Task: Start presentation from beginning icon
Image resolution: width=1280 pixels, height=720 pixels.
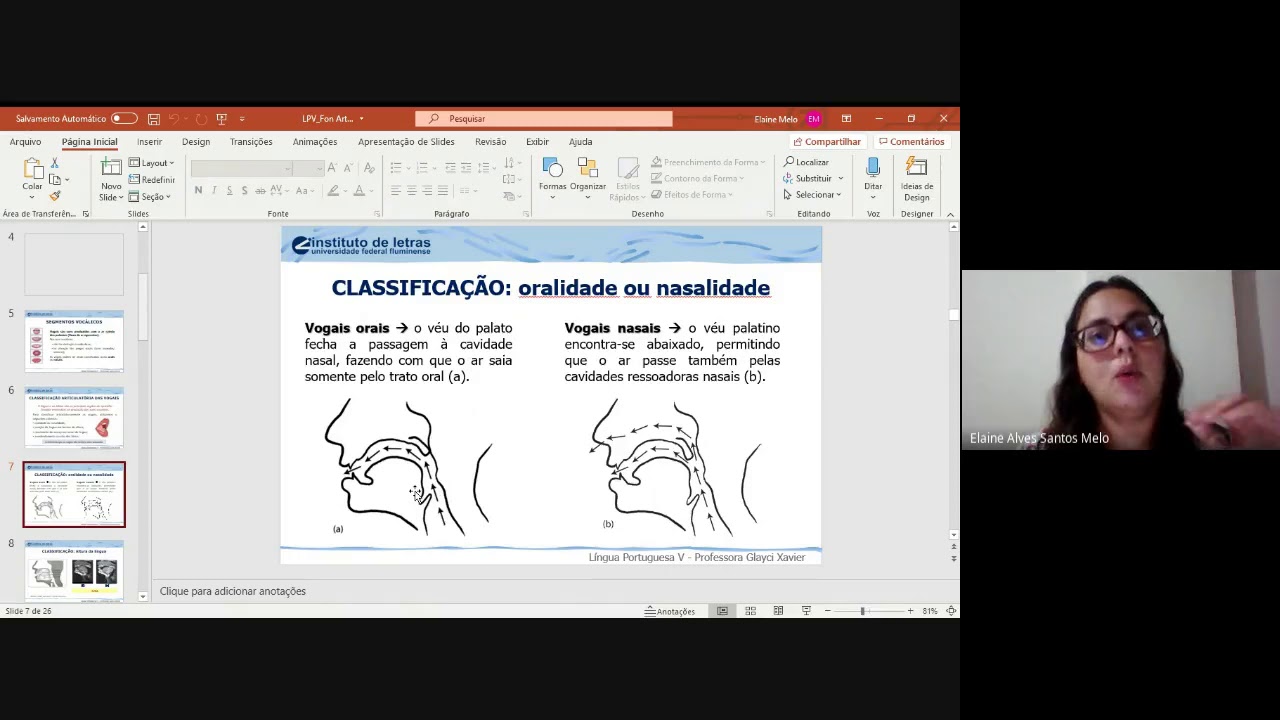Action: [222, 119]
